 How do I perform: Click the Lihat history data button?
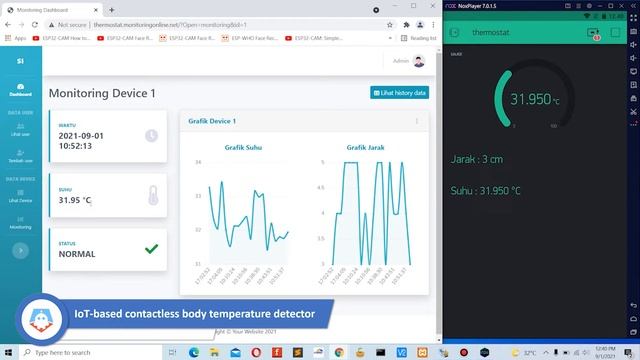click(x=399, y=93)
